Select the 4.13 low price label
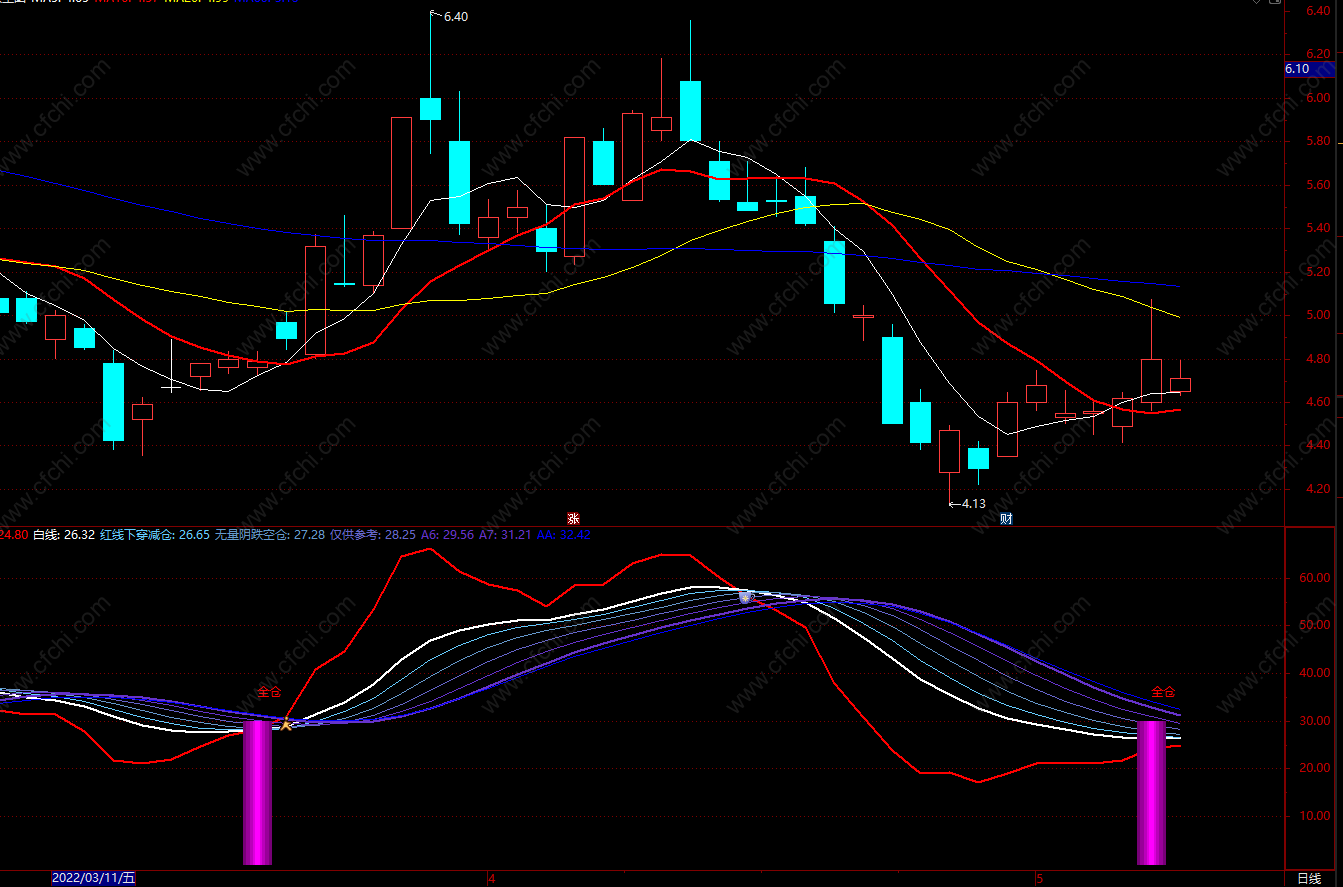 click(974, 504)
